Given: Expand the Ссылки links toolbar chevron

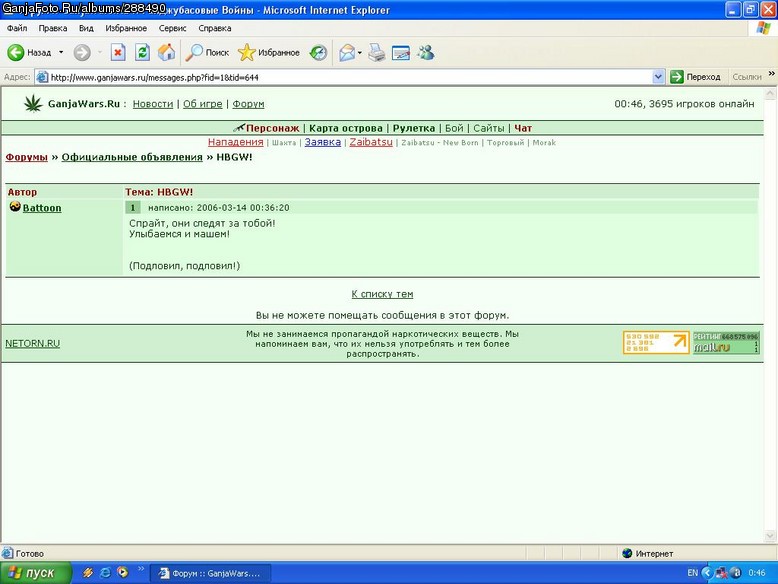Looking at the screenshot, I should pos(772,74).
